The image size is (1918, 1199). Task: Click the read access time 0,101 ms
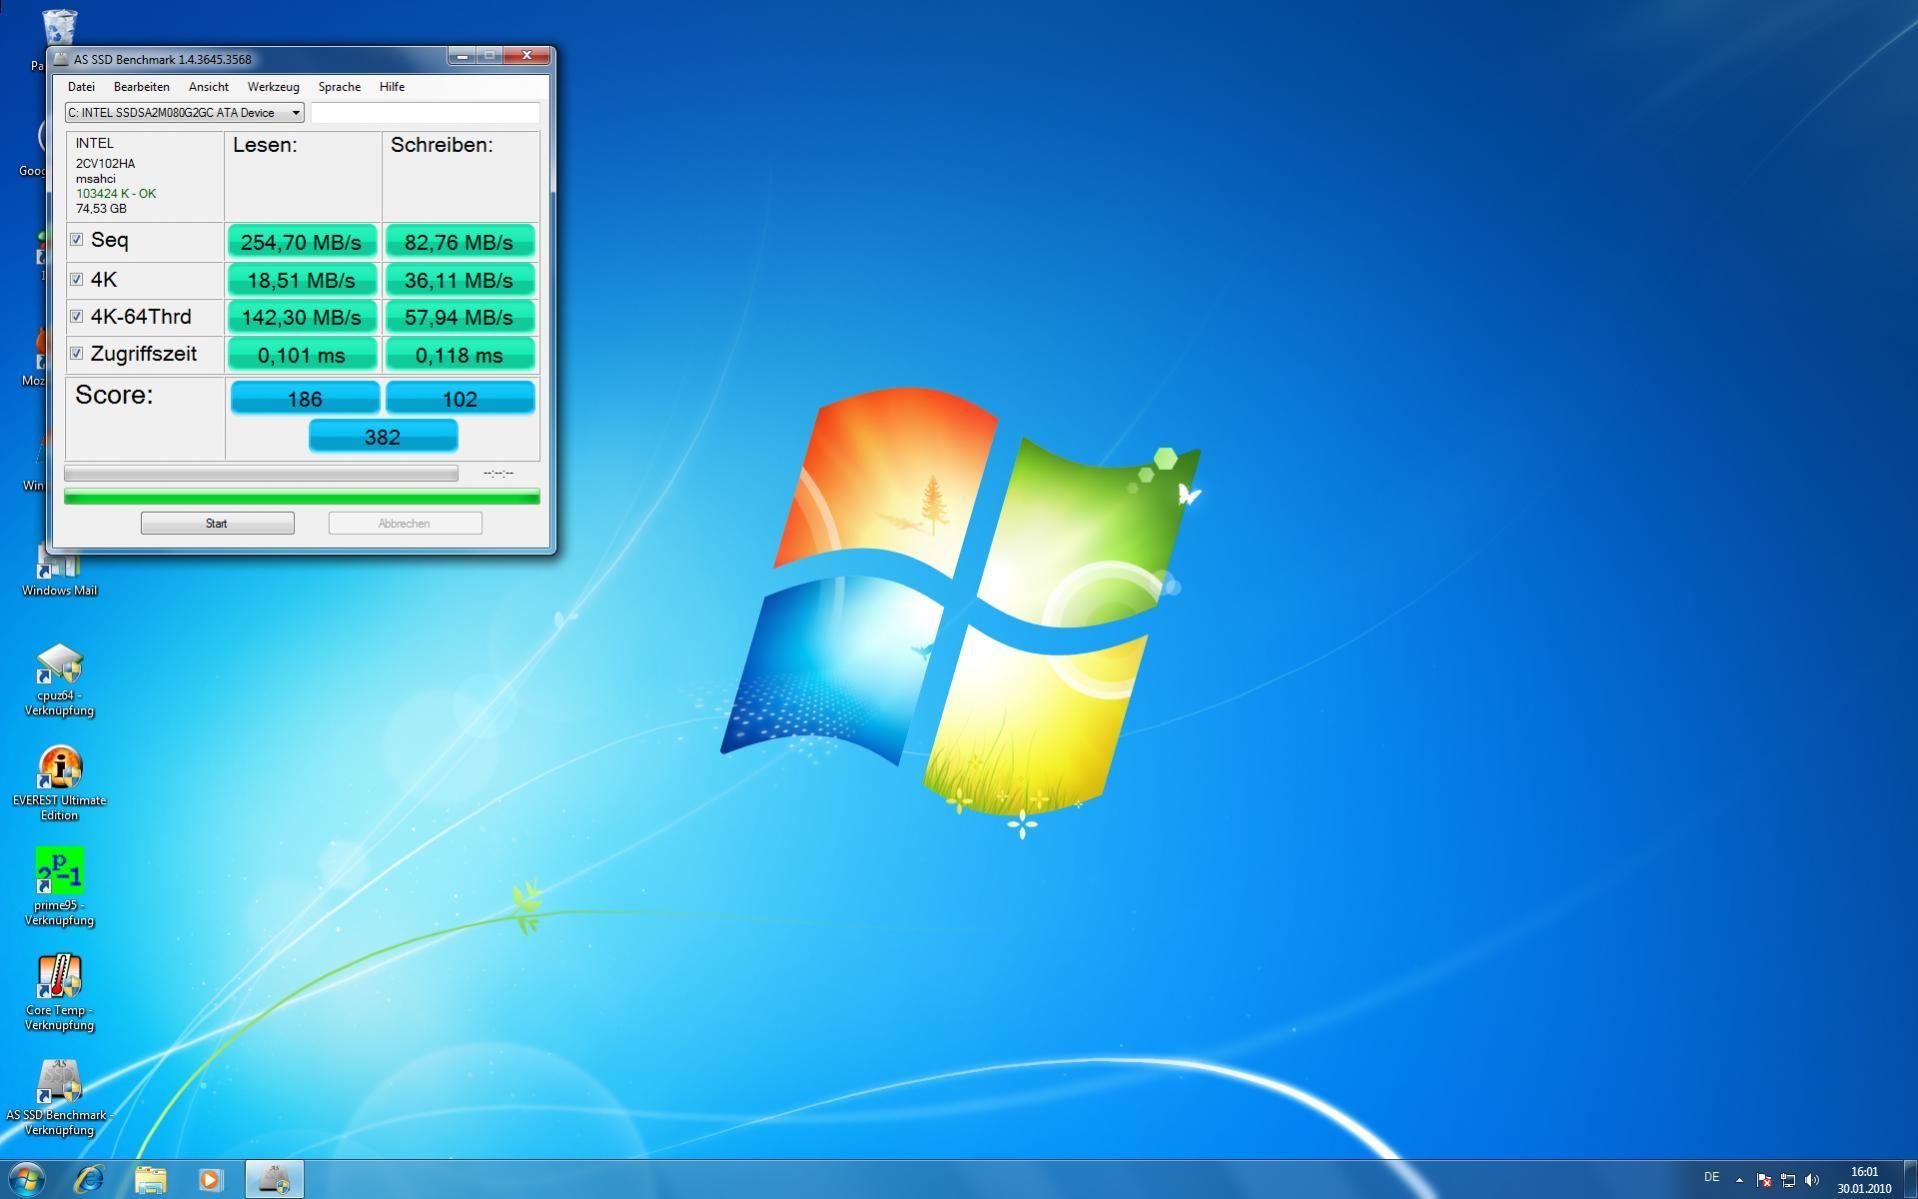pyautogui.click(x=302, y=355)
